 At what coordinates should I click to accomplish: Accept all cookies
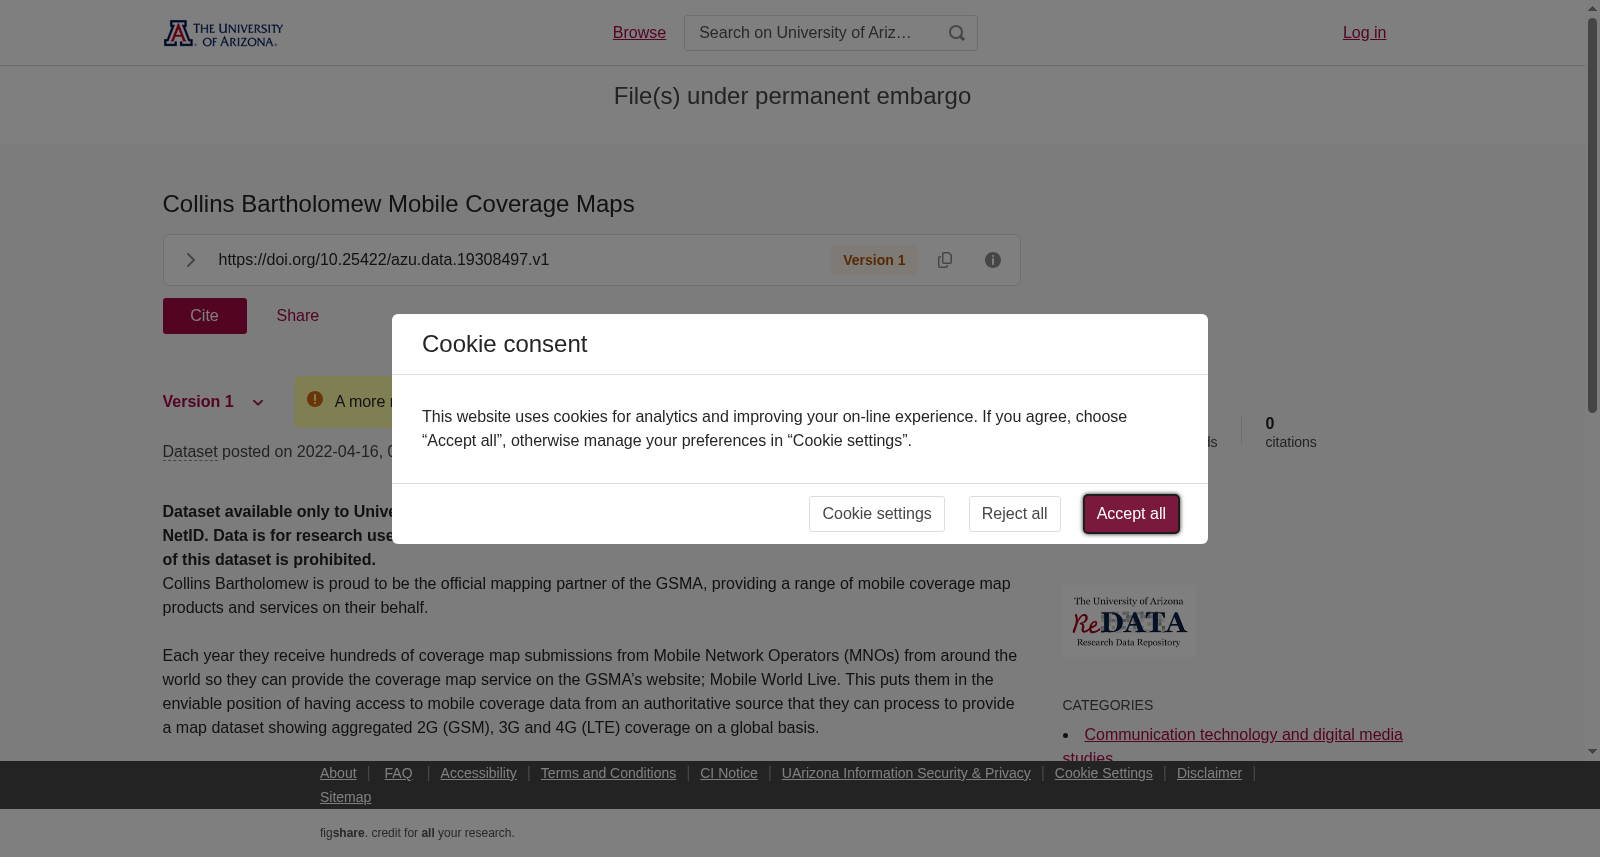coord(1131,514)
